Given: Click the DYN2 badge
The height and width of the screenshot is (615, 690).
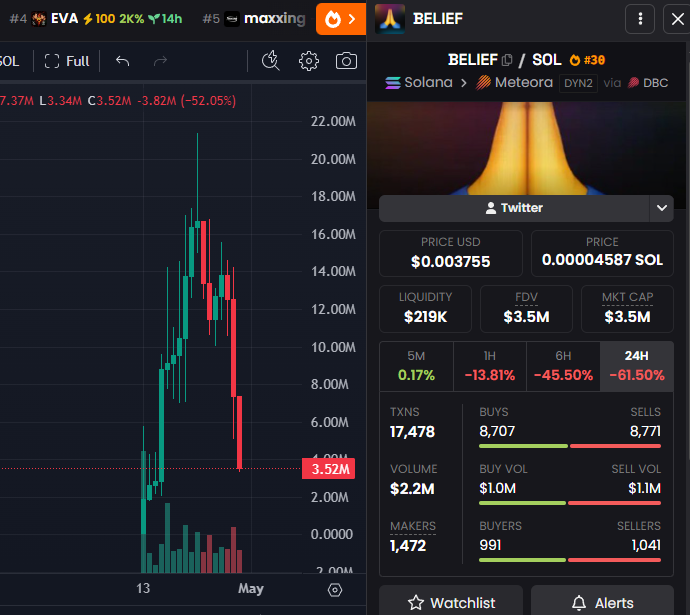Looking at the screenshot, I should pos(578,83).
